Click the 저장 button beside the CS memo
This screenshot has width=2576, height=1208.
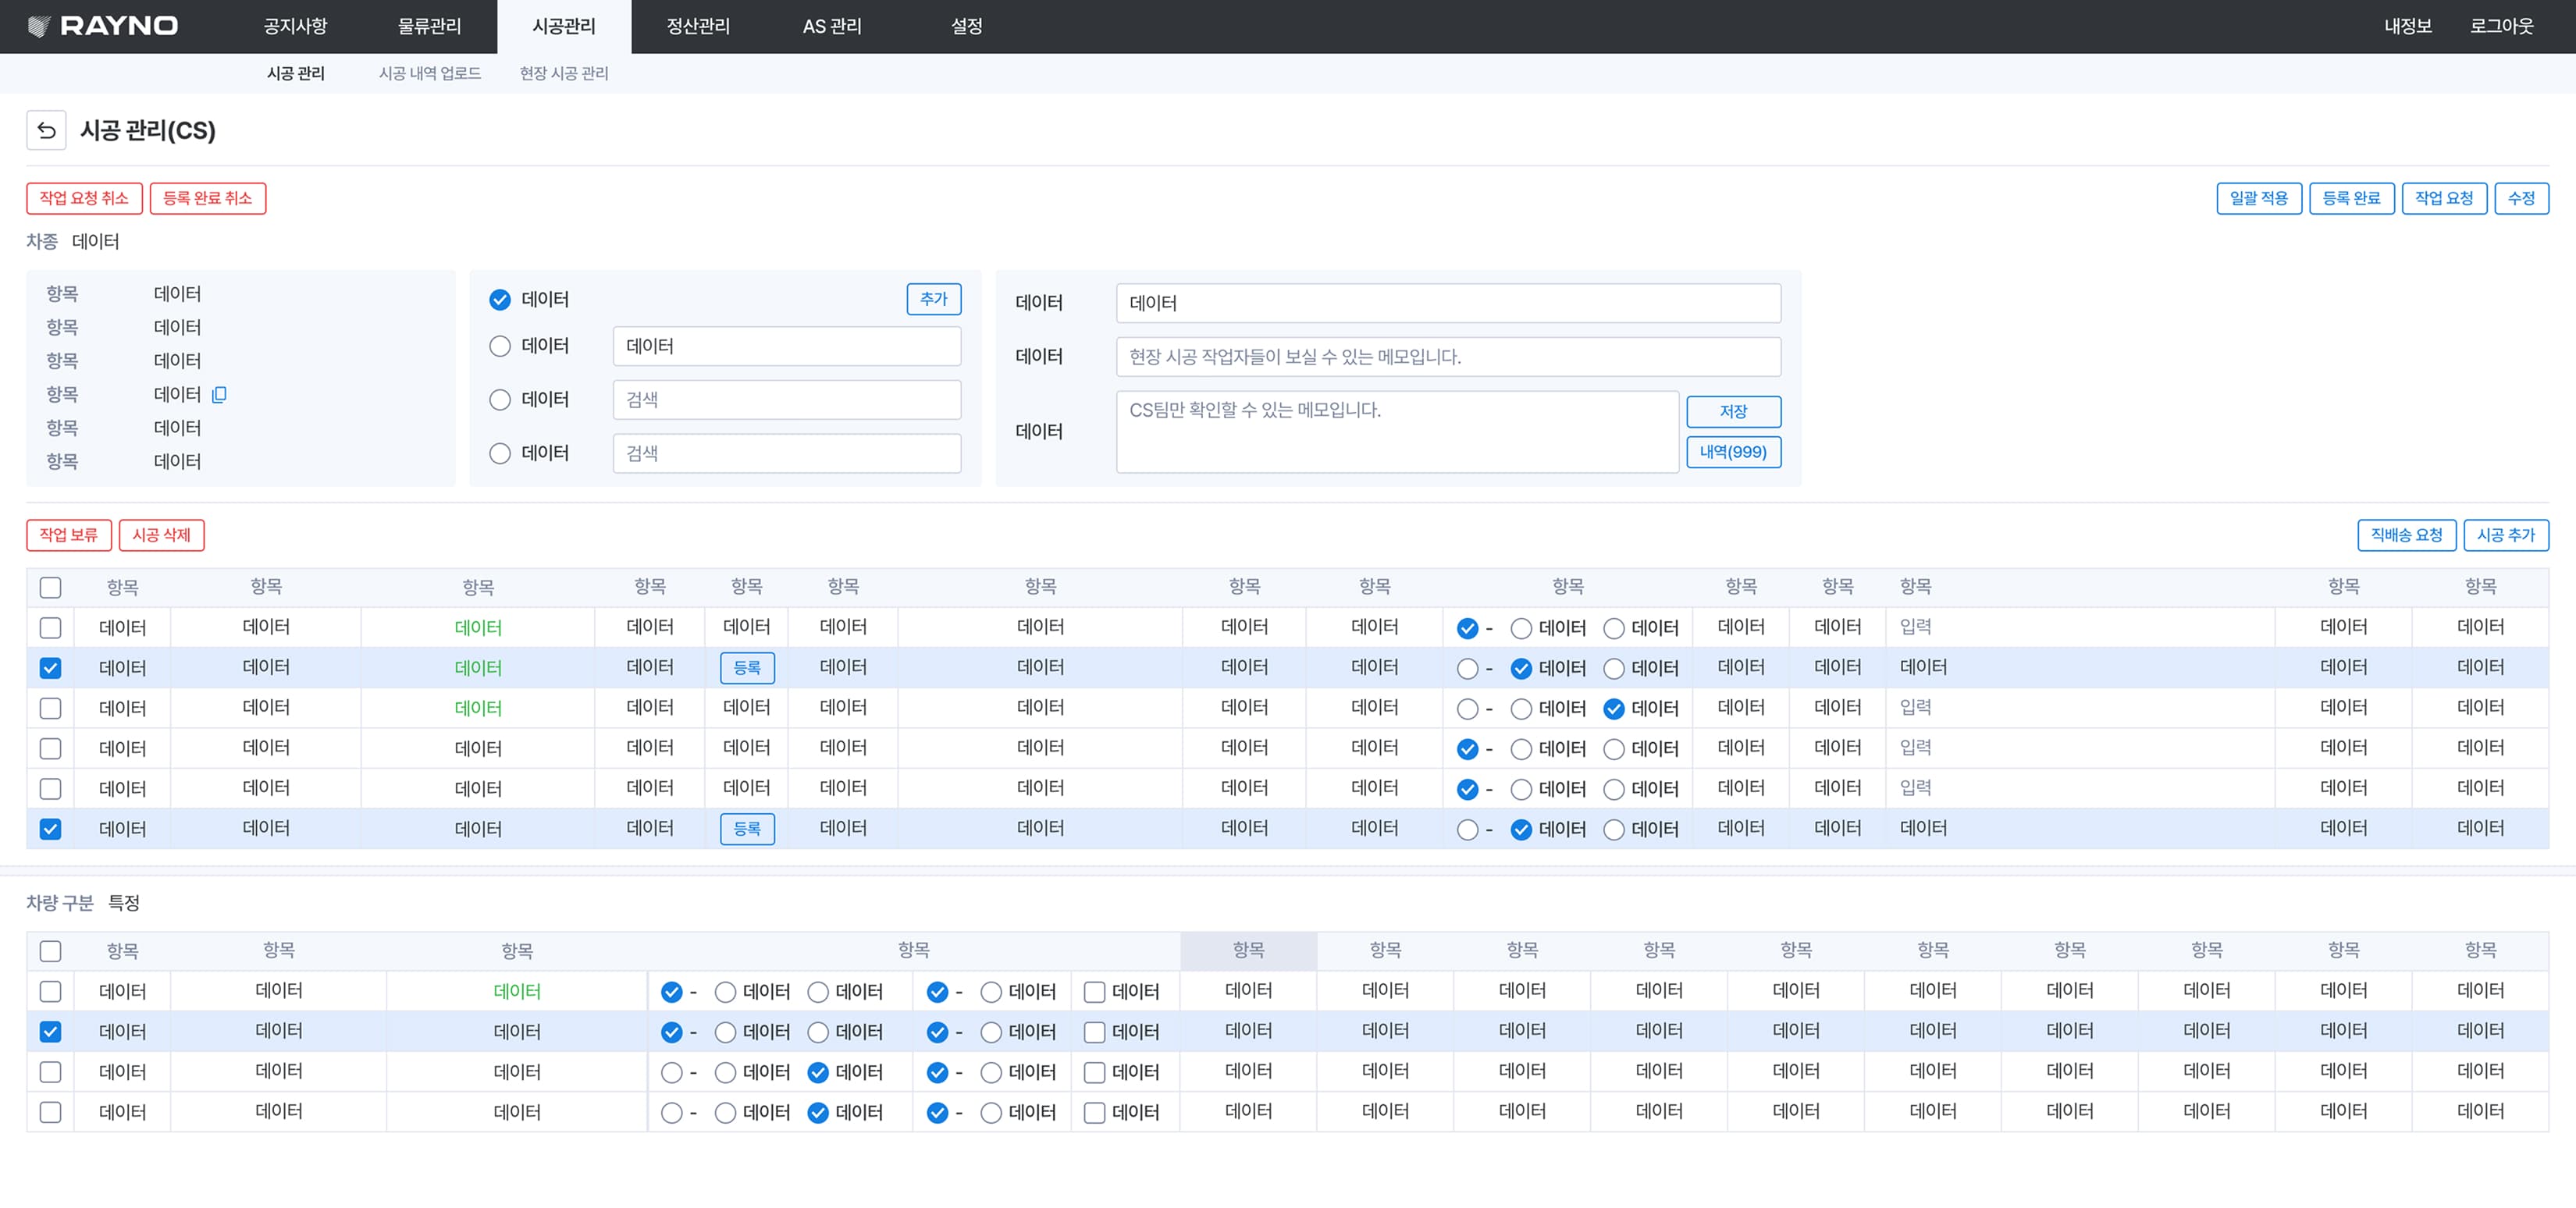1733,411
